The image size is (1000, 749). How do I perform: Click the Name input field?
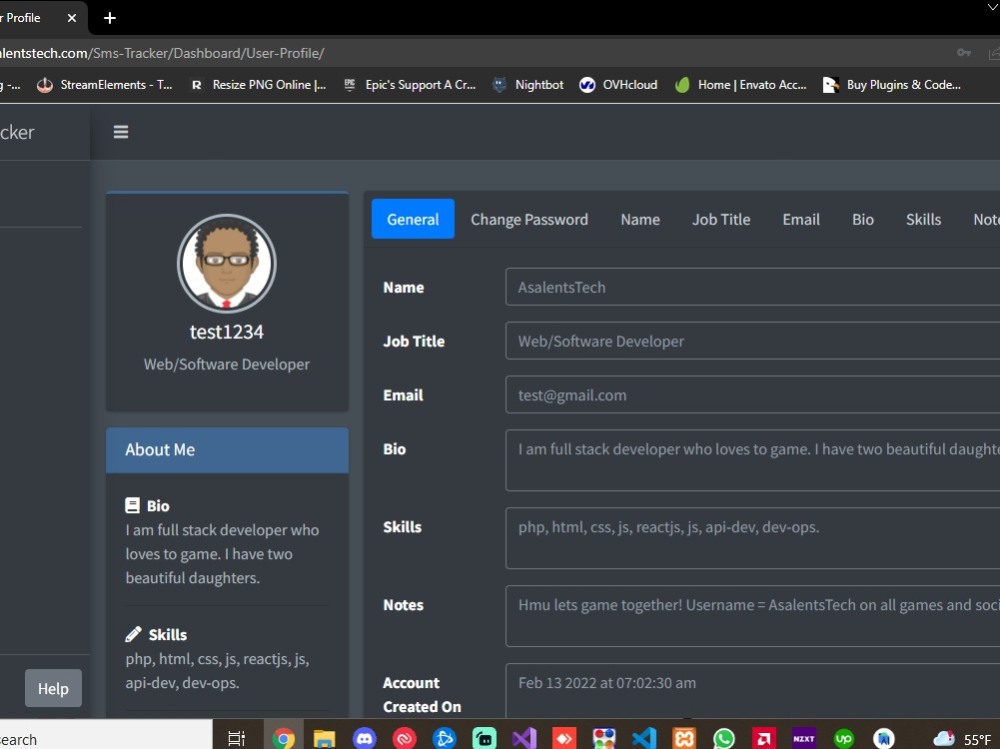tap(753, 287)
